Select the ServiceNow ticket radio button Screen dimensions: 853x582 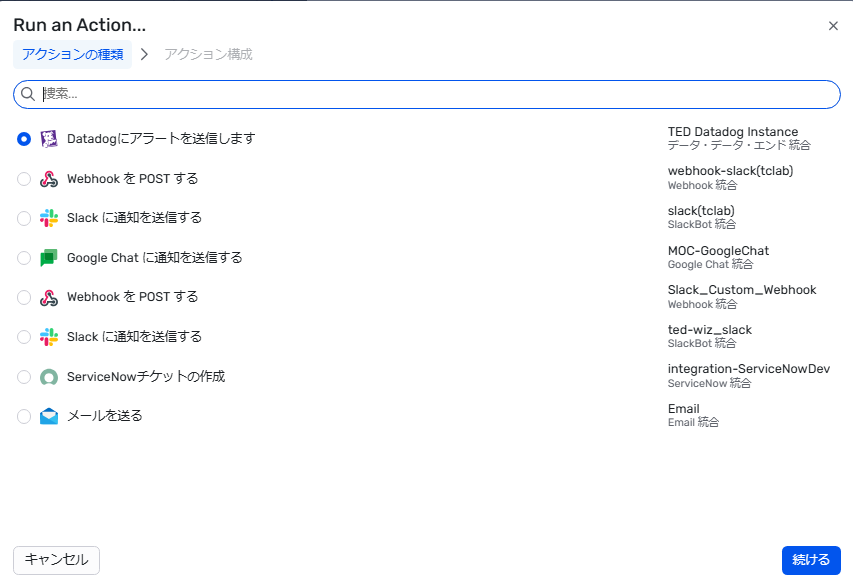[24, 377]
